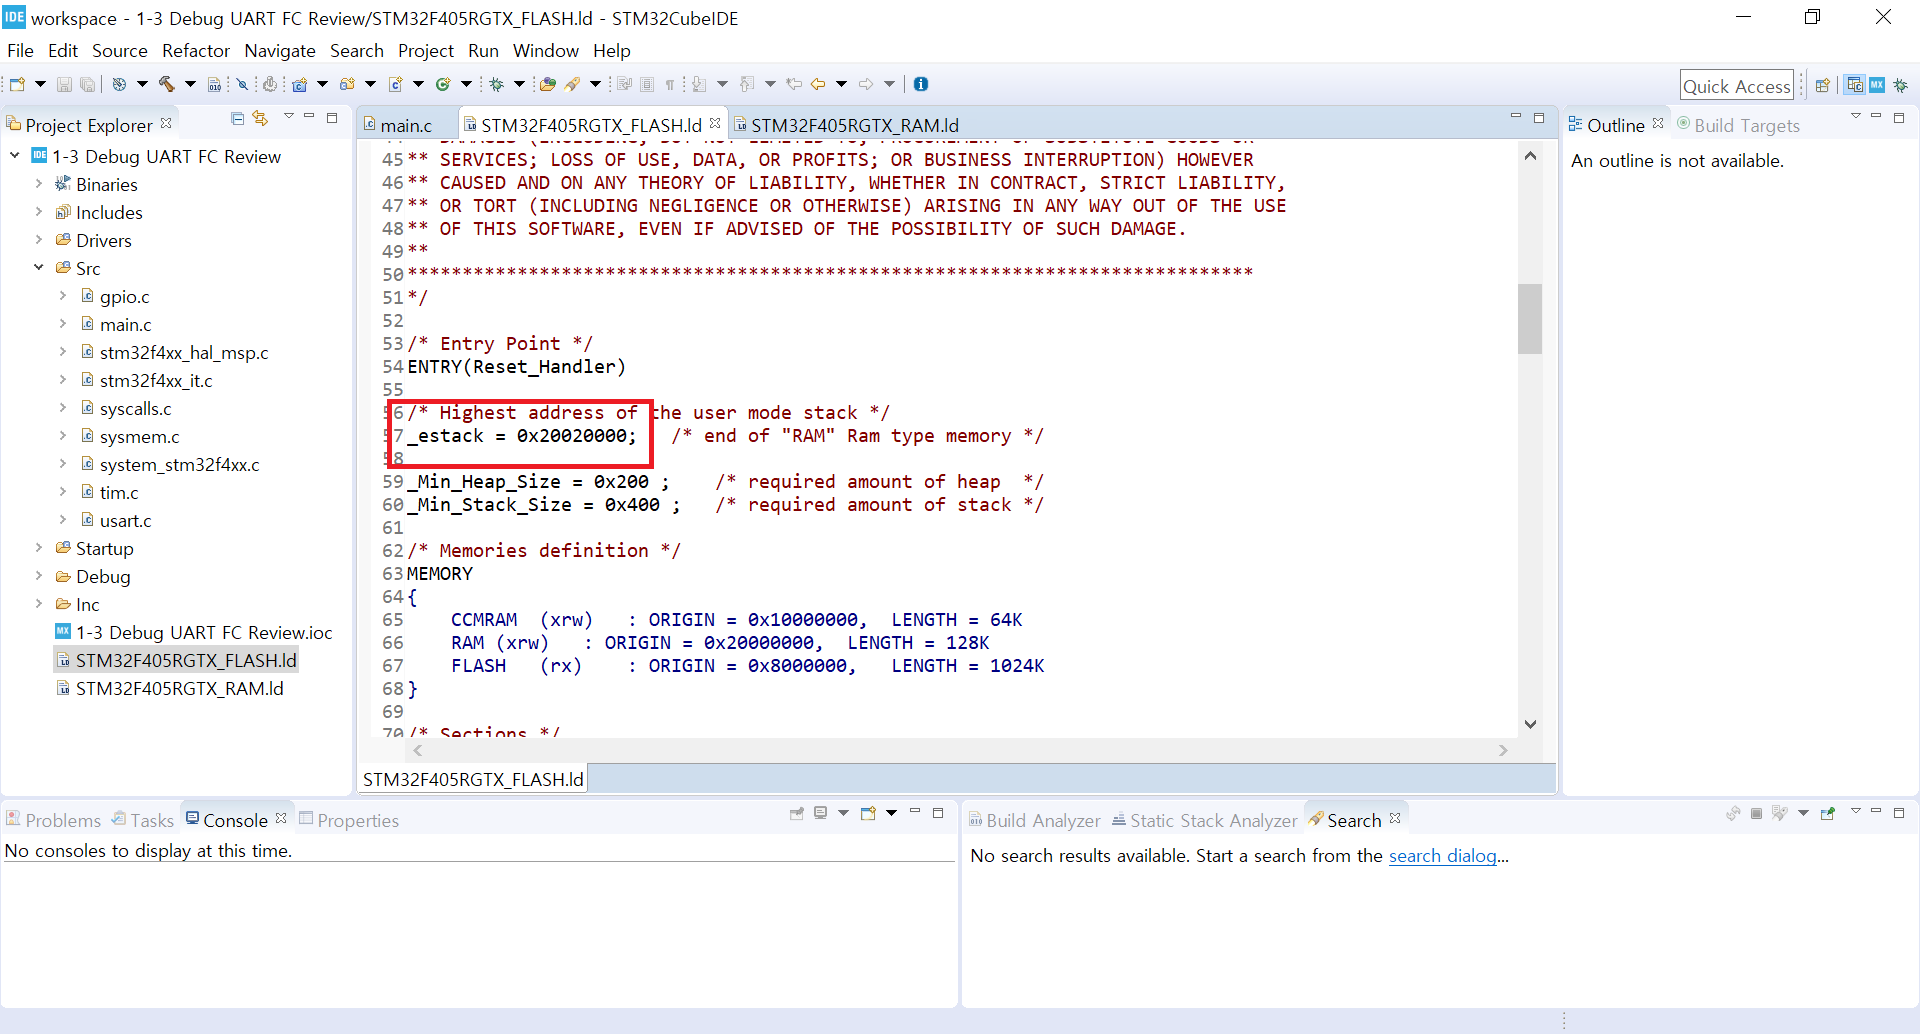Click the editor vertical scrollbar thumb
The width and height of the screenshot is (1920, 1034).
pos(1530,319)
